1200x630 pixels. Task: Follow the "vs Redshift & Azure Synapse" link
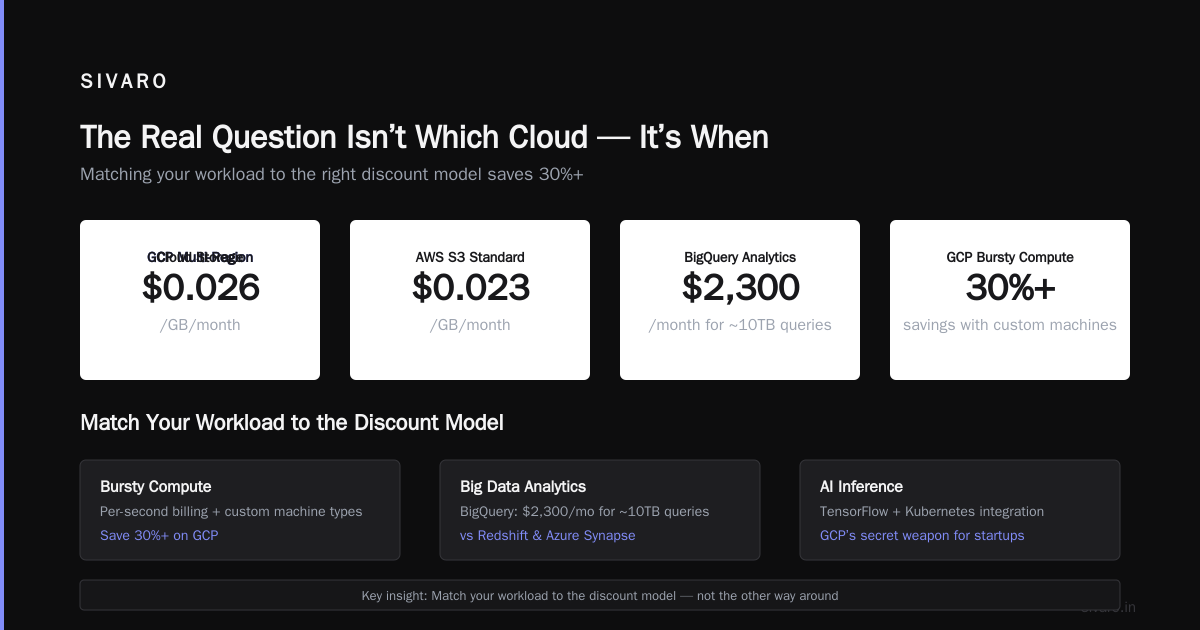pyautogui.click(x=547, y=535)
